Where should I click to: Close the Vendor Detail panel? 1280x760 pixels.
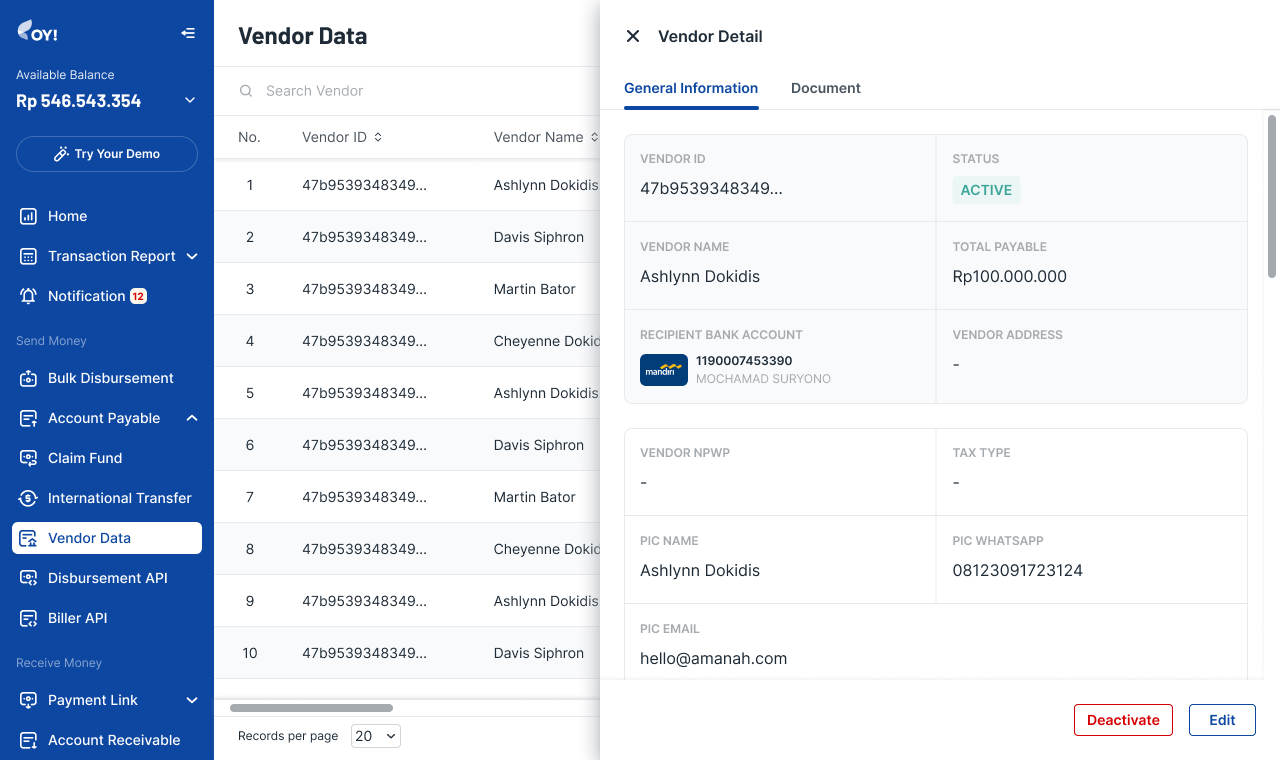[x=633, y=36]
